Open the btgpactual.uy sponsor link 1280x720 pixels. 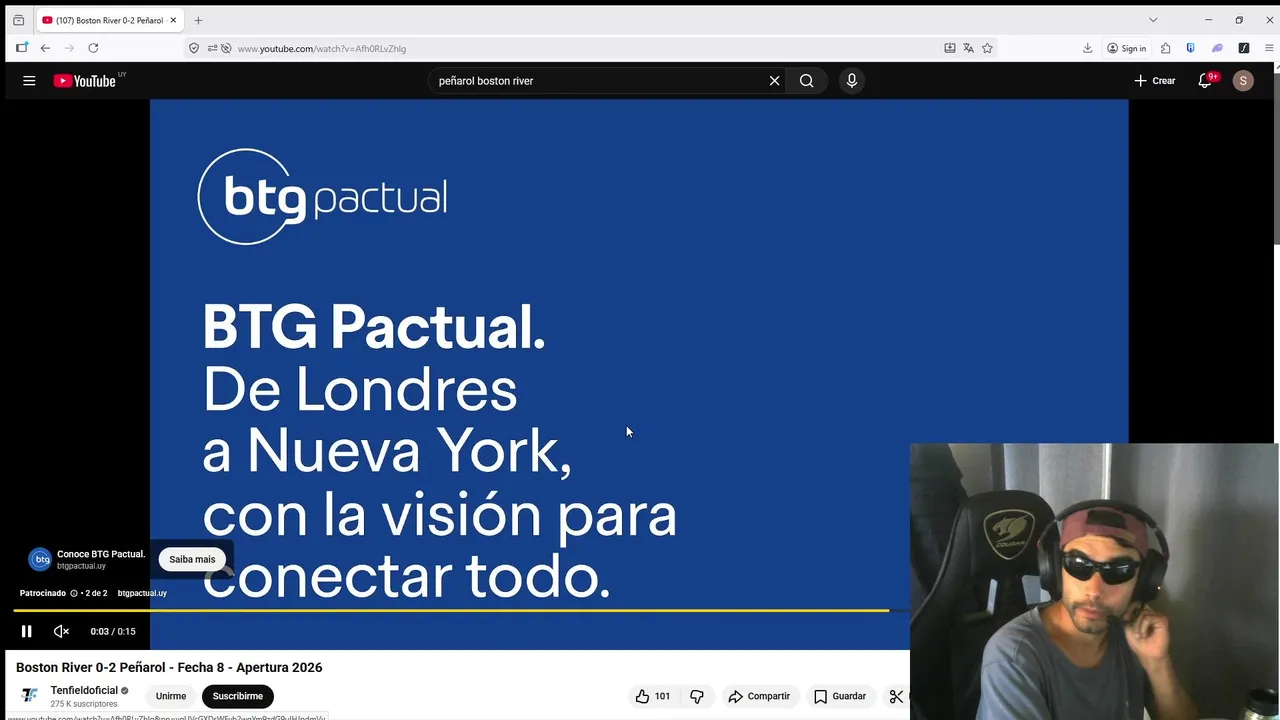click(142, 593)
